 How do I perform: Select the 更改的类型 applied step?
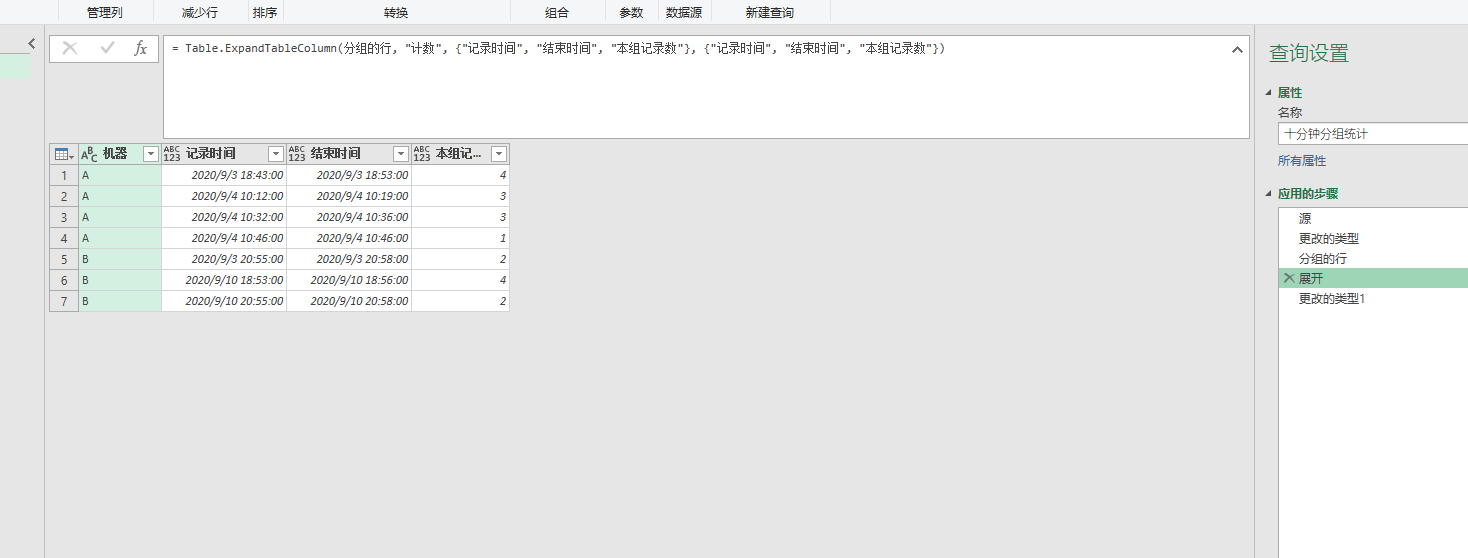1373,238
